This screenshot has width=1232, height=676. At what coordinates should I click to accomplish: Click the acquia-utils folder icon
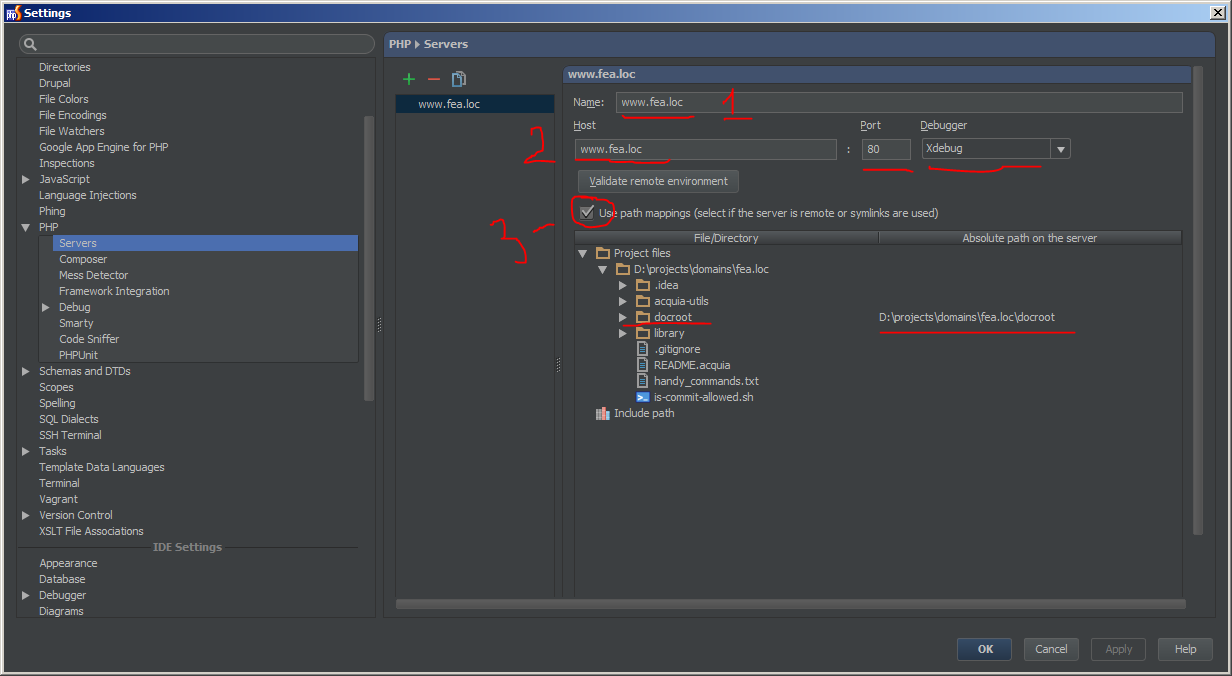point(643,301)
